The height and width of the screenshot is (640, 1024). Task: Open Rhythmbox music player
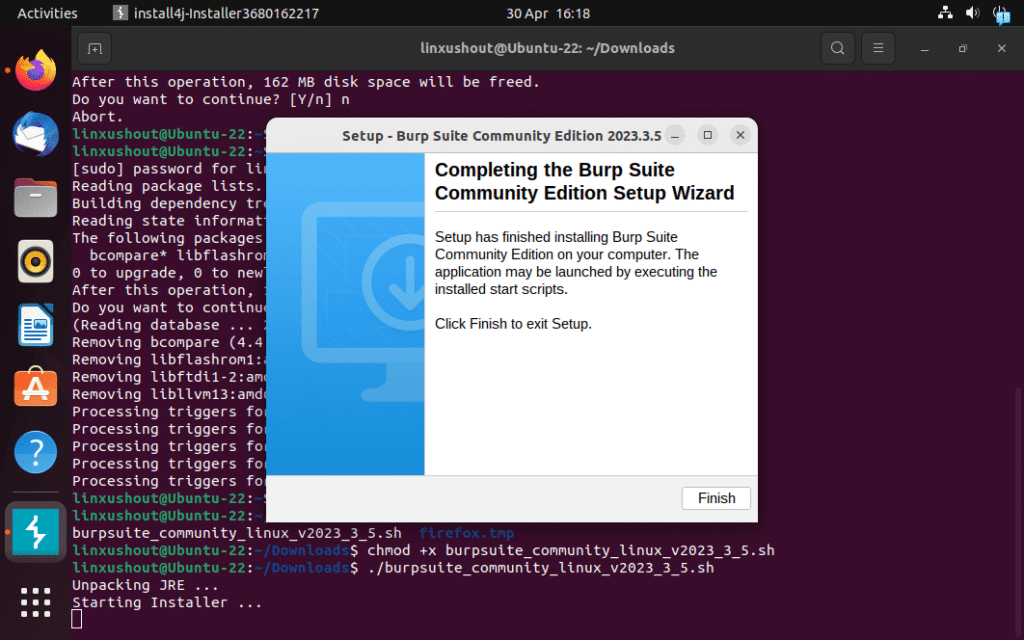[36, 261]
